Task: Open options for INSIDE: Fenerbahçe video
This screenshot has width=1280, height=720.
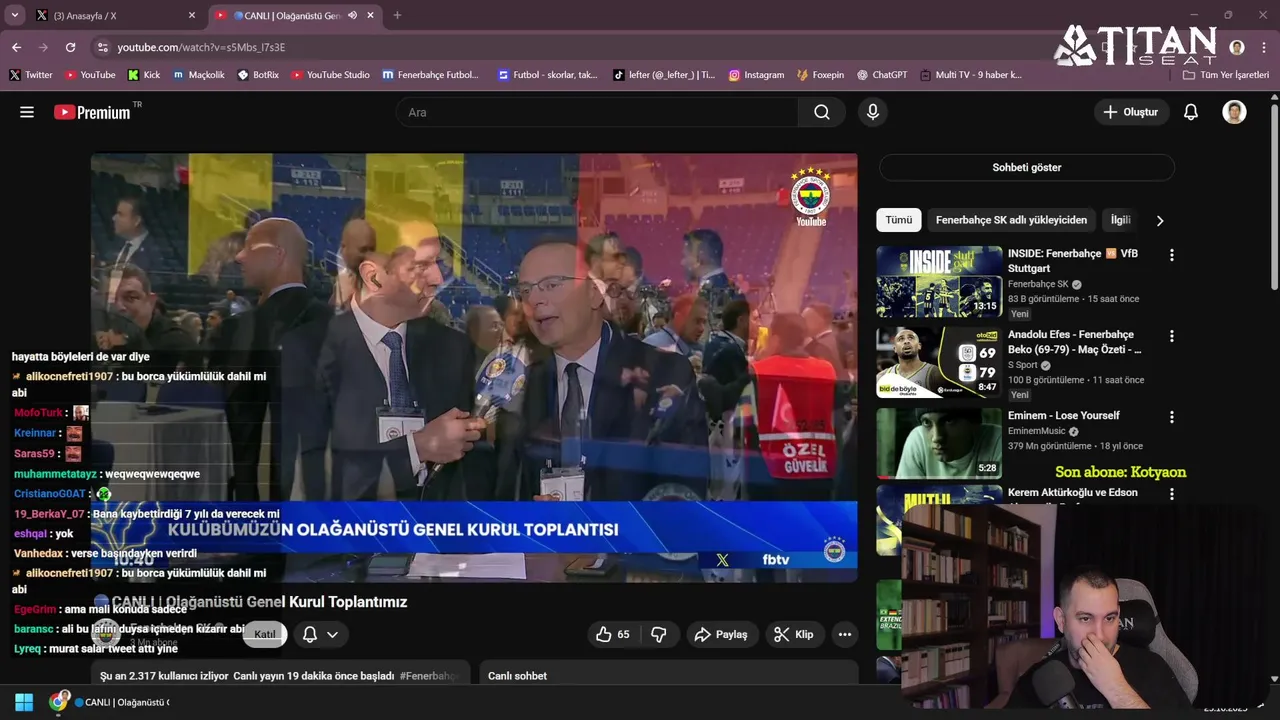Action: tap(1171, 255)
